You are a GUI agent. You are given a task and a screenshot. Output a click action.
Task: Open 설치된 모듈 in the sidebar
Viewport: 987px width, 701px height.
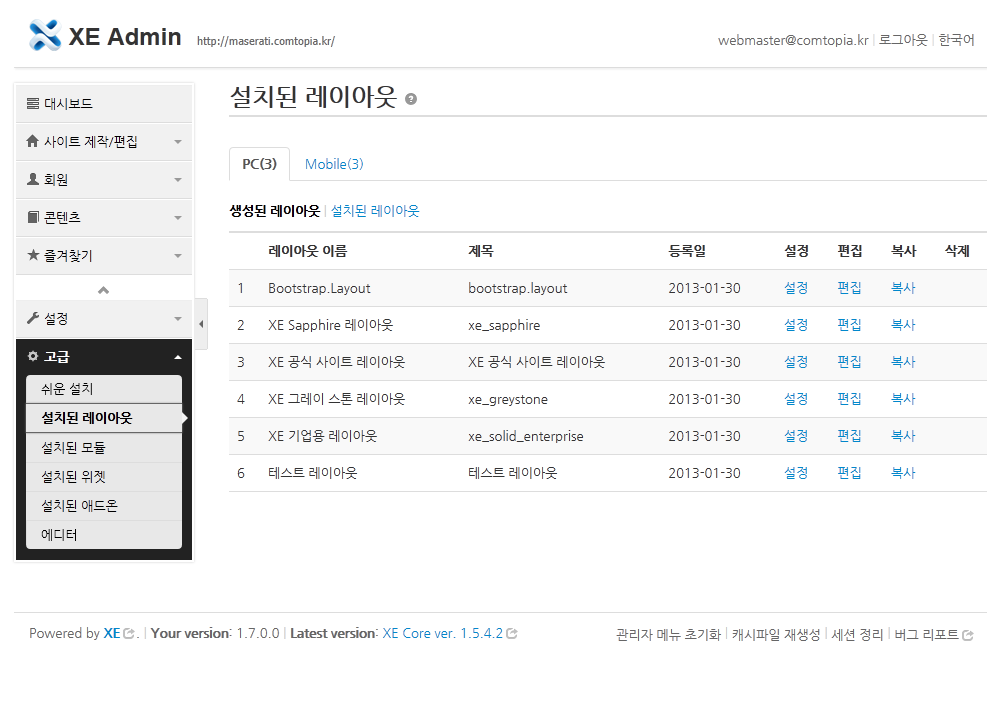(104, 448)
